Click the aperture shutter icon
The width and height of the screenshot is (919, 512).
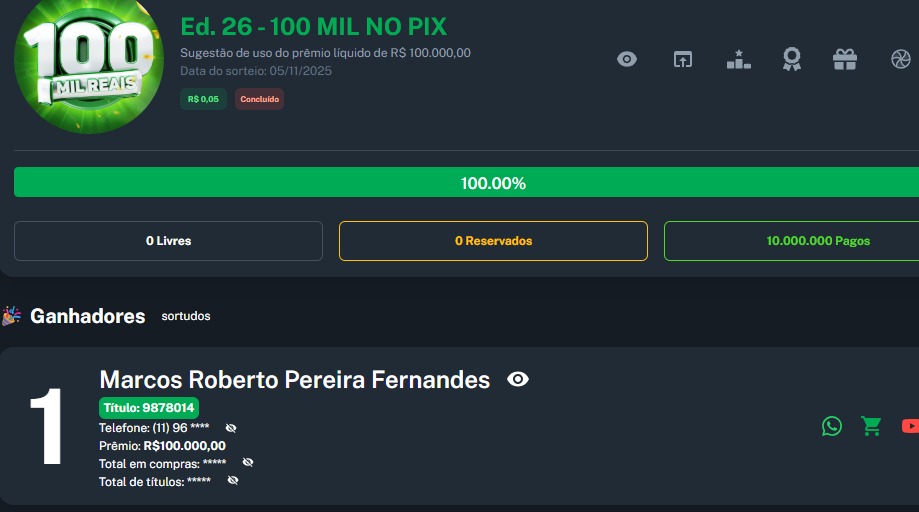900,59
